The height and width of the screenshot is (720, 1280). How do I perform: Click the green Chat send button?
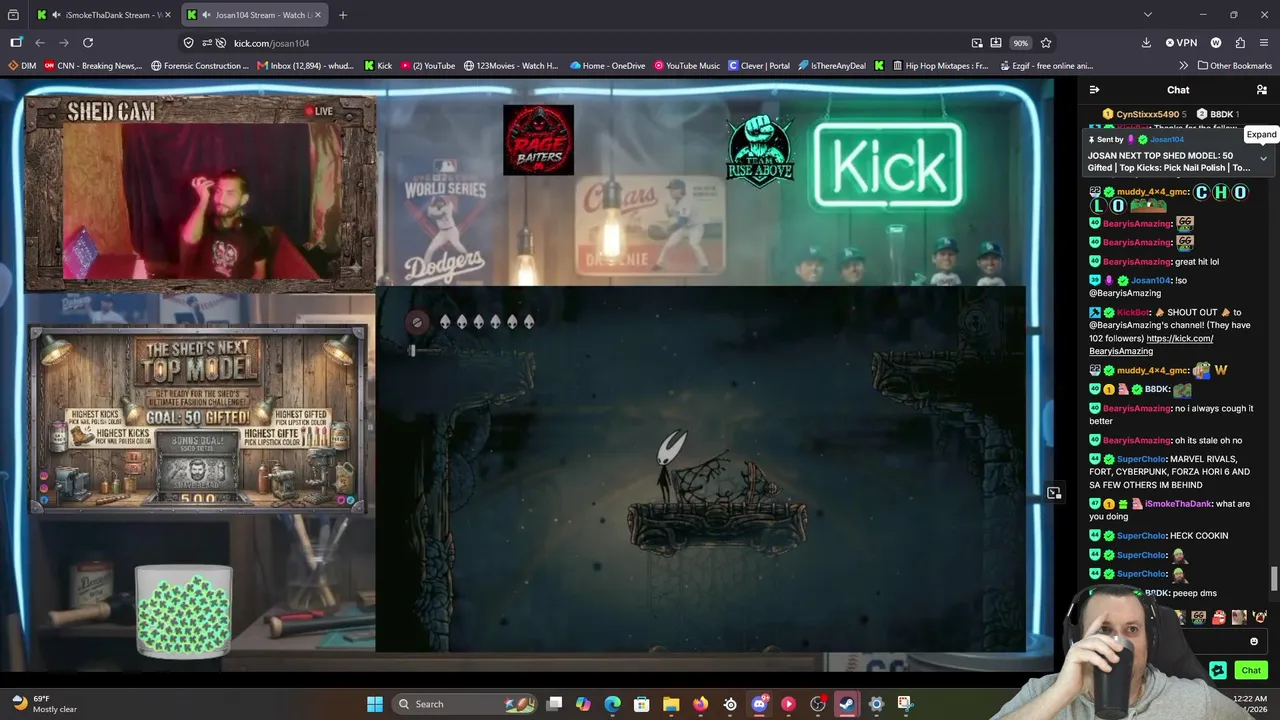pos(1251,671)
